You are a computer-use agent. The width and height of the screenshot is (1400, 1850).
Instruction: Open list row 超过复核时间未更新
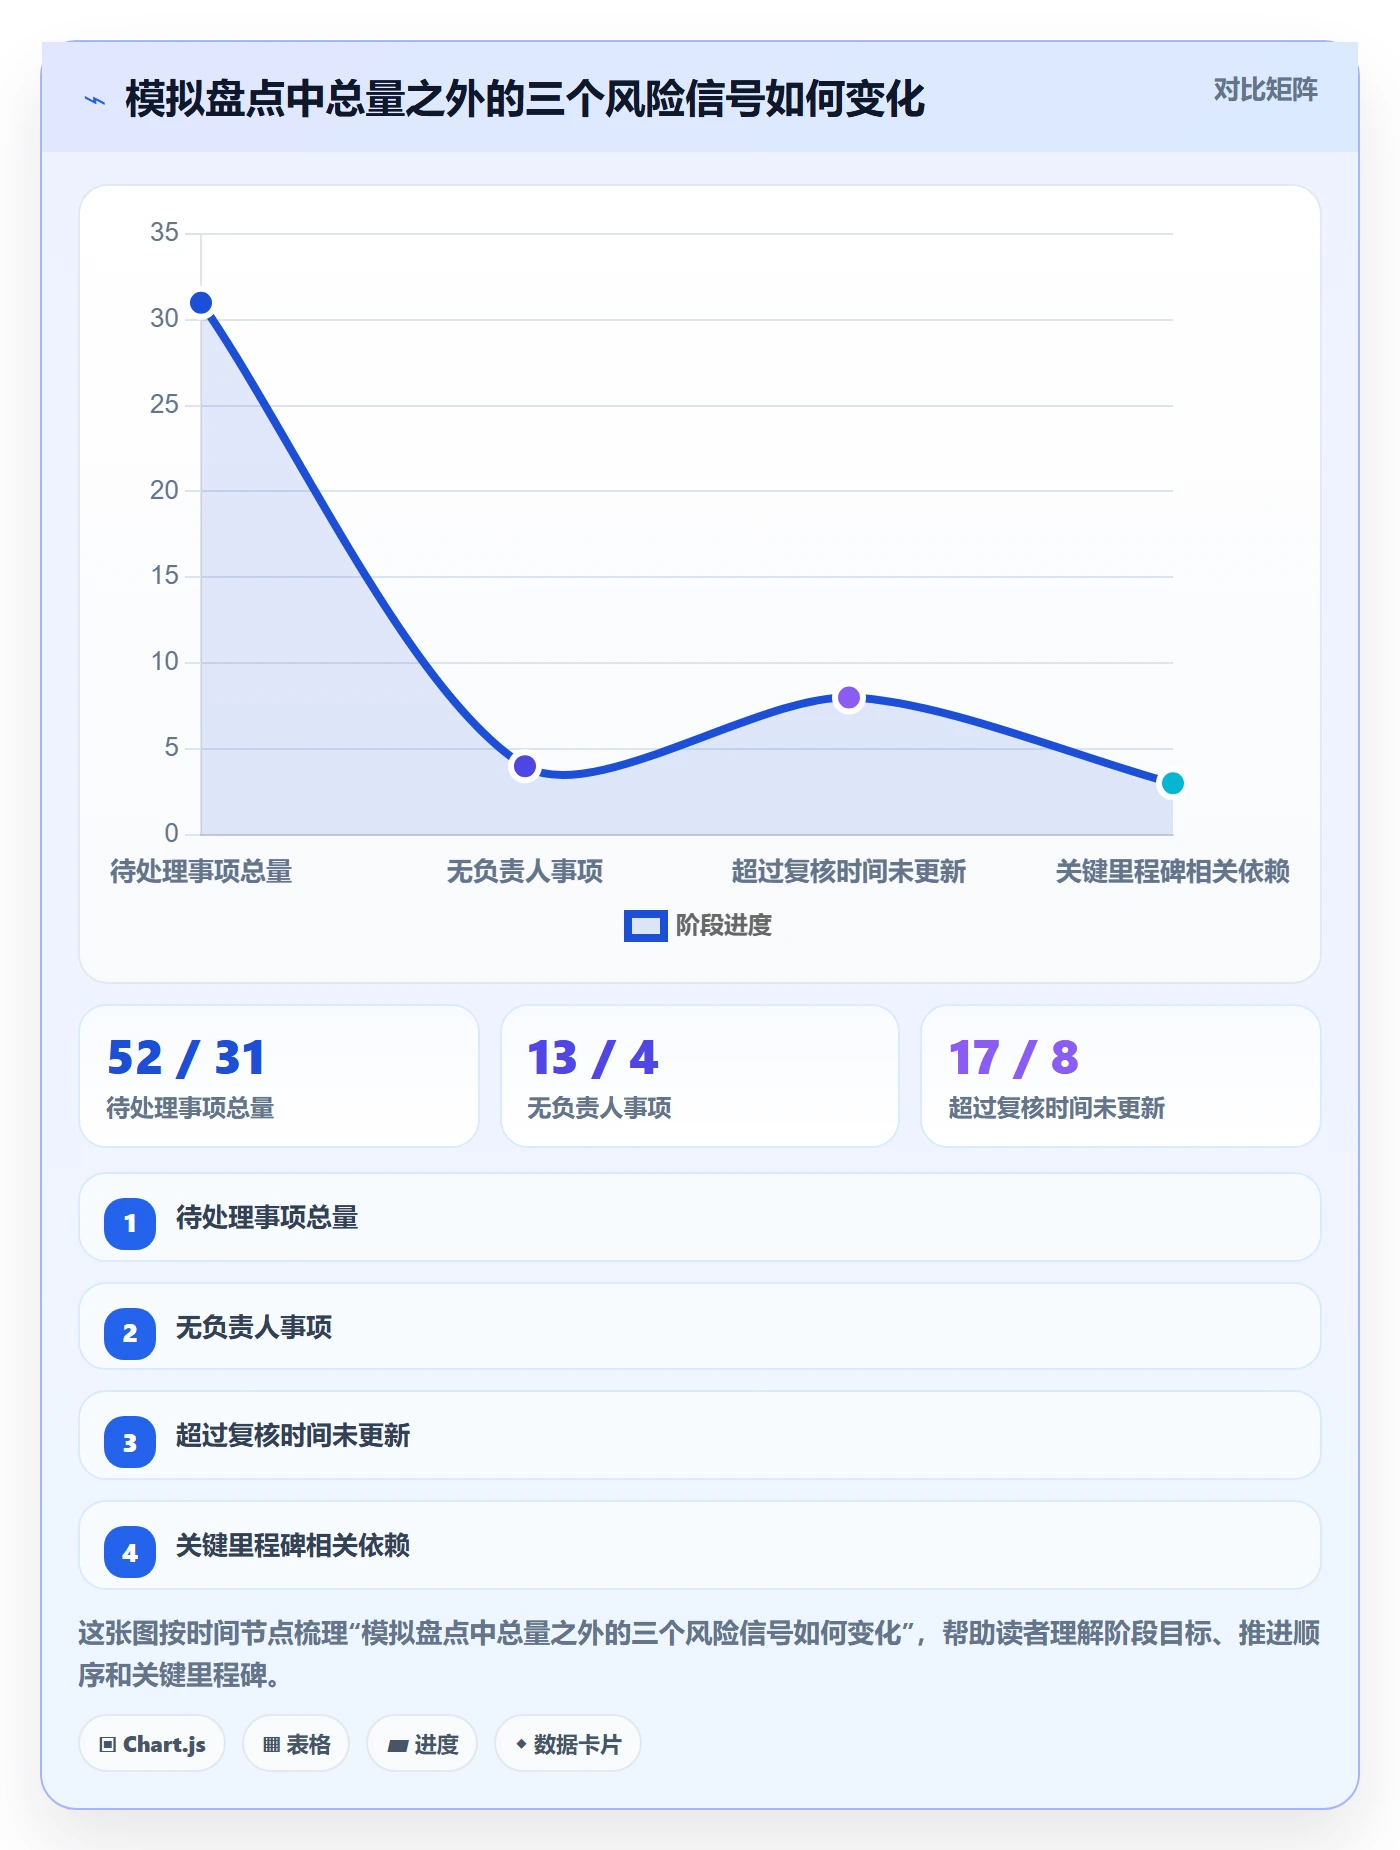[700, 1435]
